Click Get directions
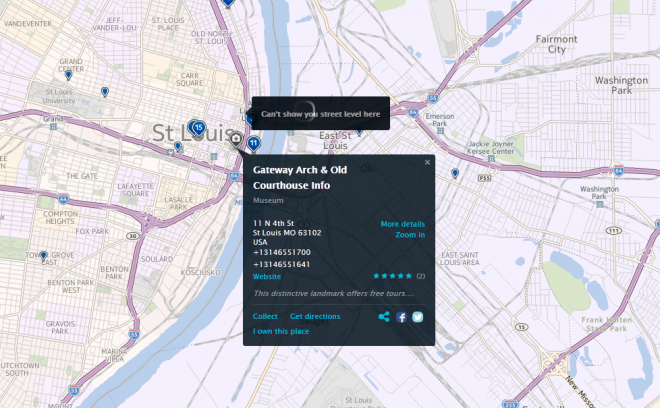This screenshot has height=408, width=660. pos(315,316)
